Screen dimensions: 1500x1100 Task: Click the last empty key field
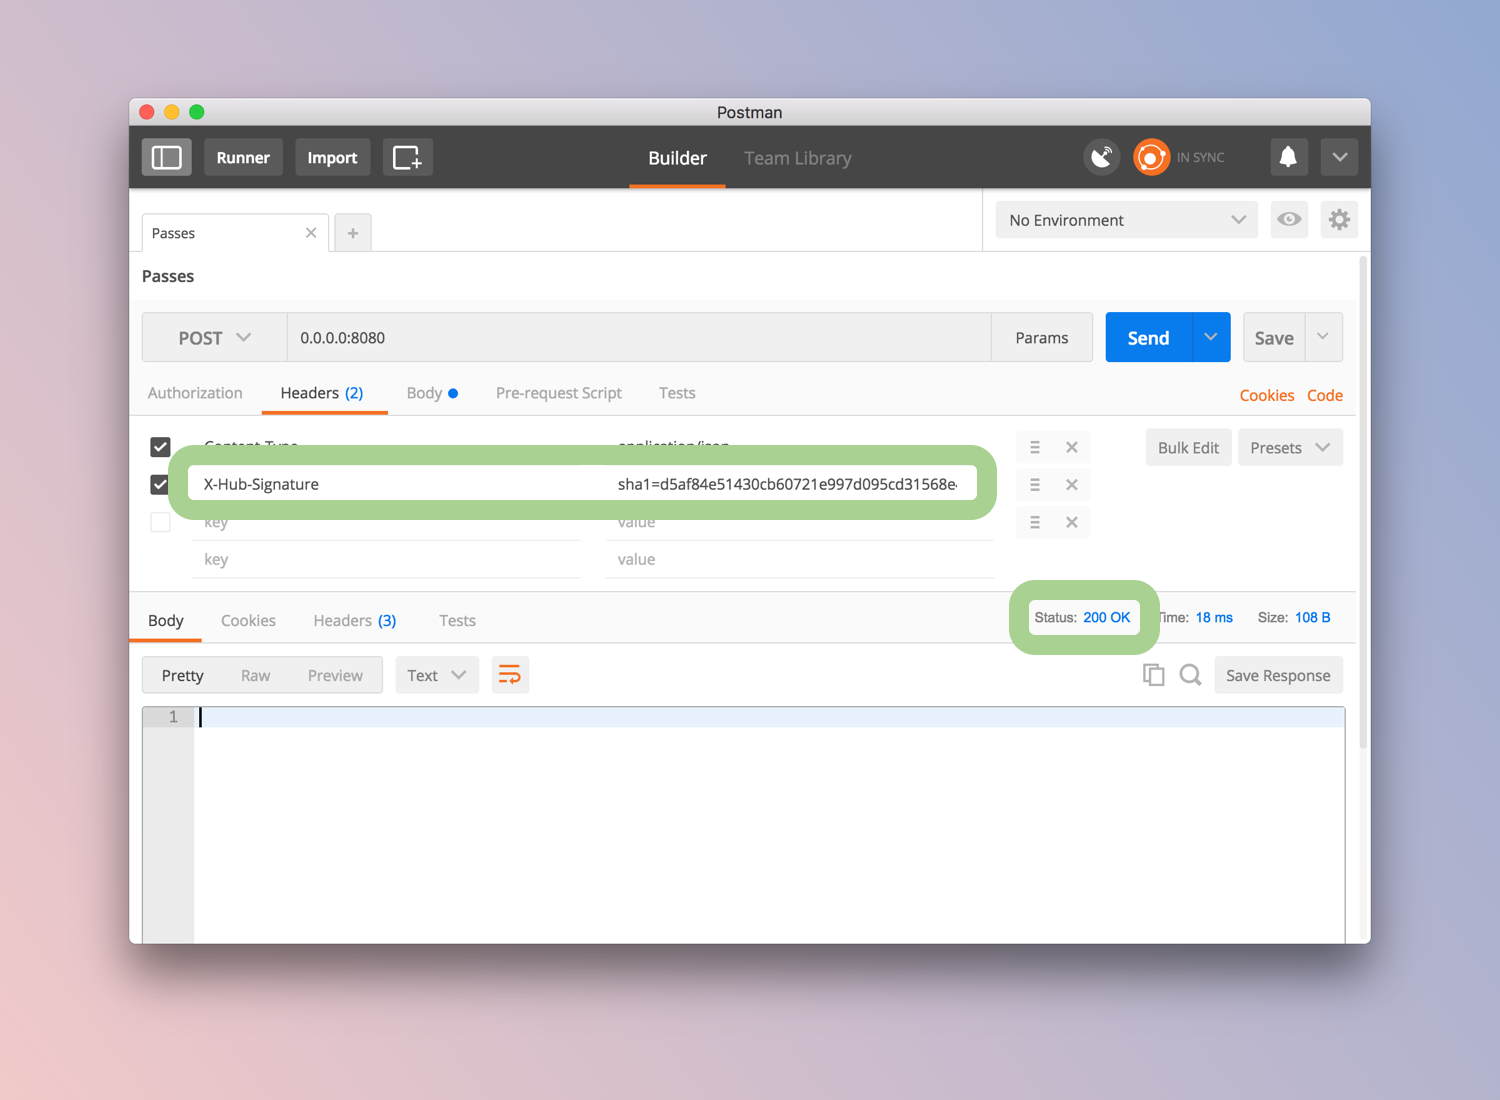tap(386, 559)
